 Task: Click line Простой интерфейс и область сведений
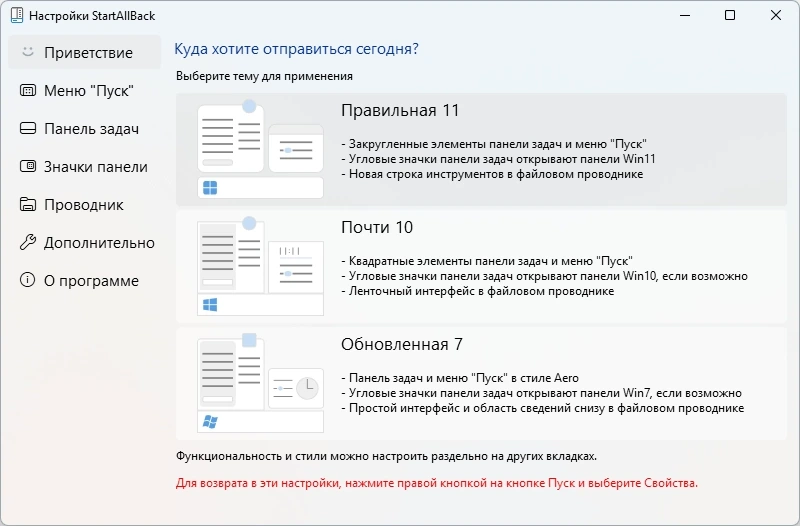tap(542, 408)
